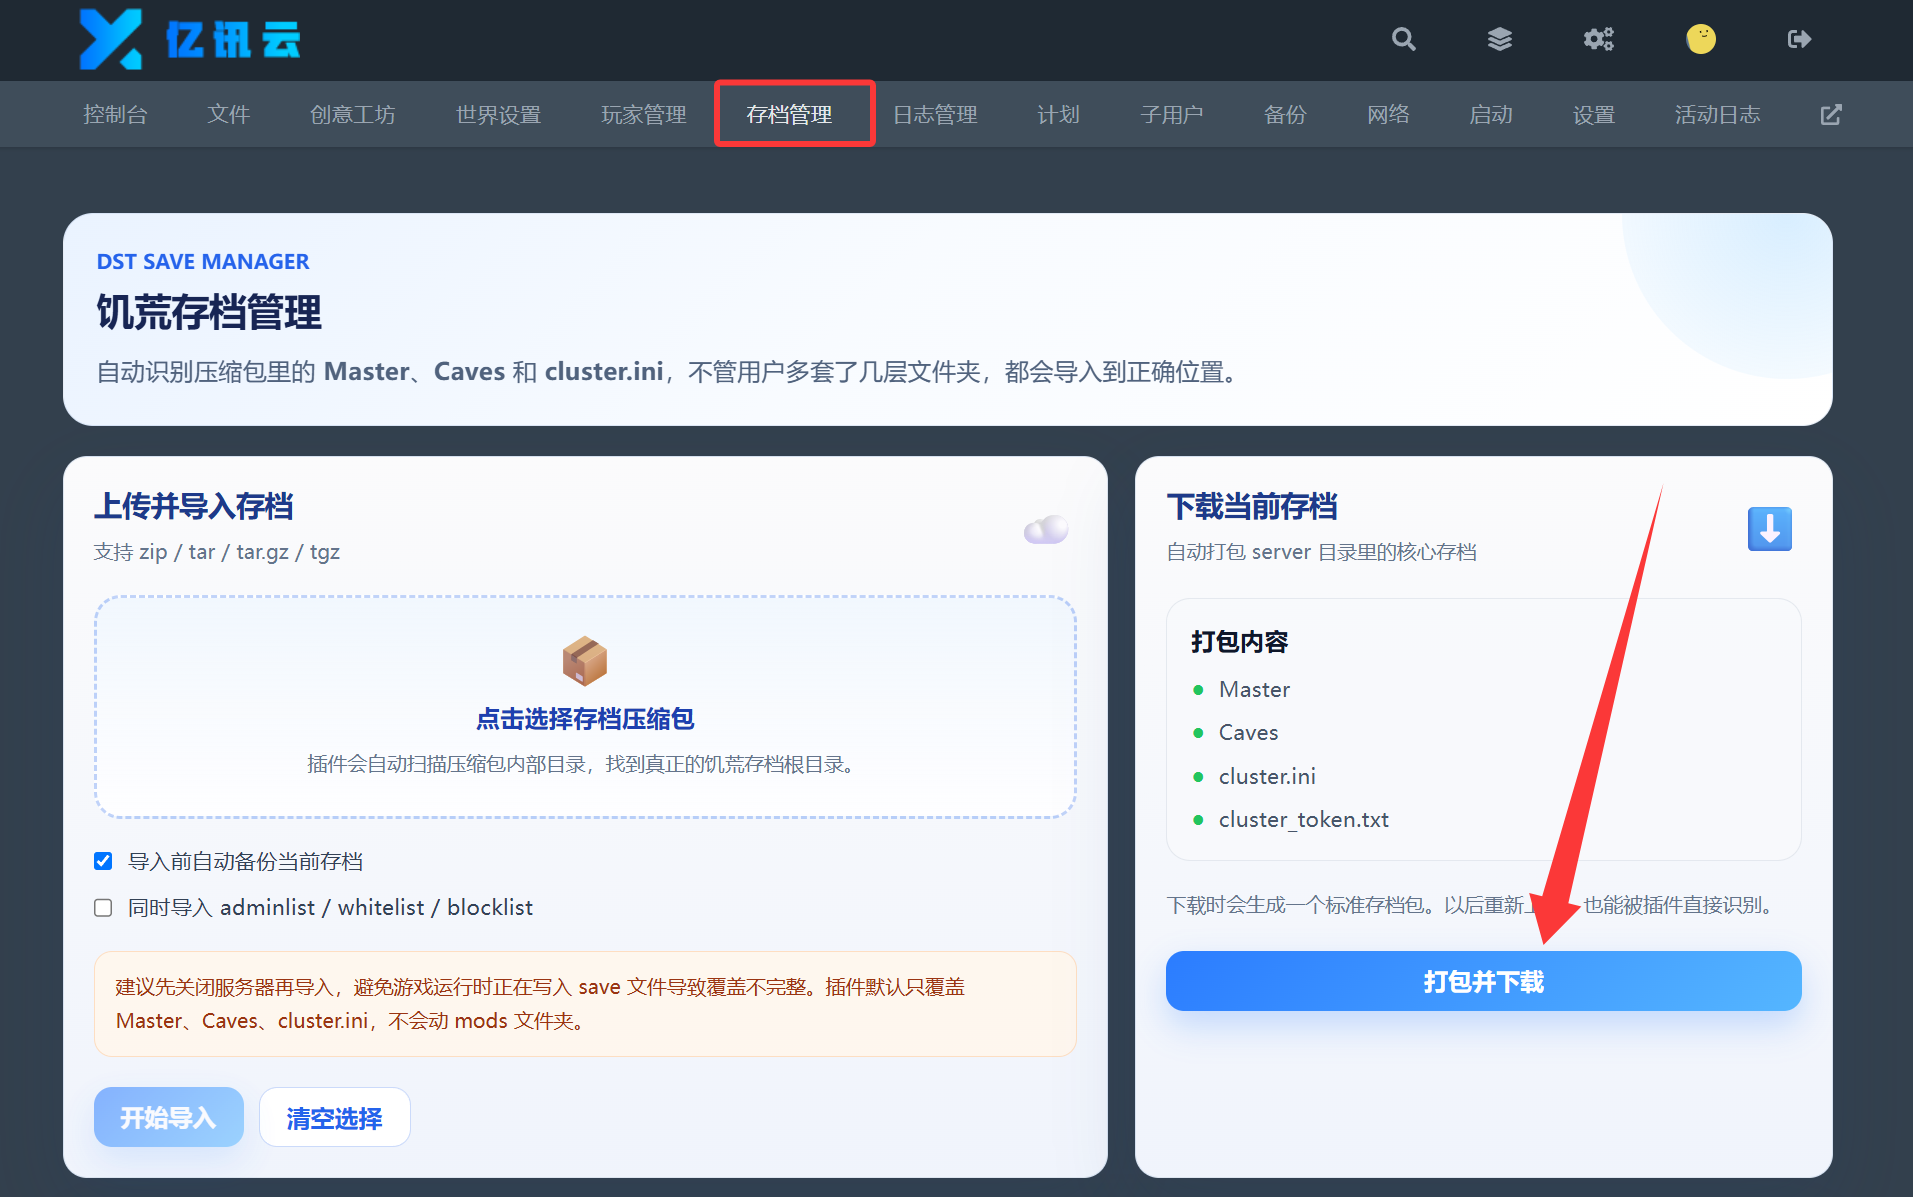Screen dimensions: 1913x1197
Task: Click the blue download arrow icon
Action: (x=1769, y=529)
